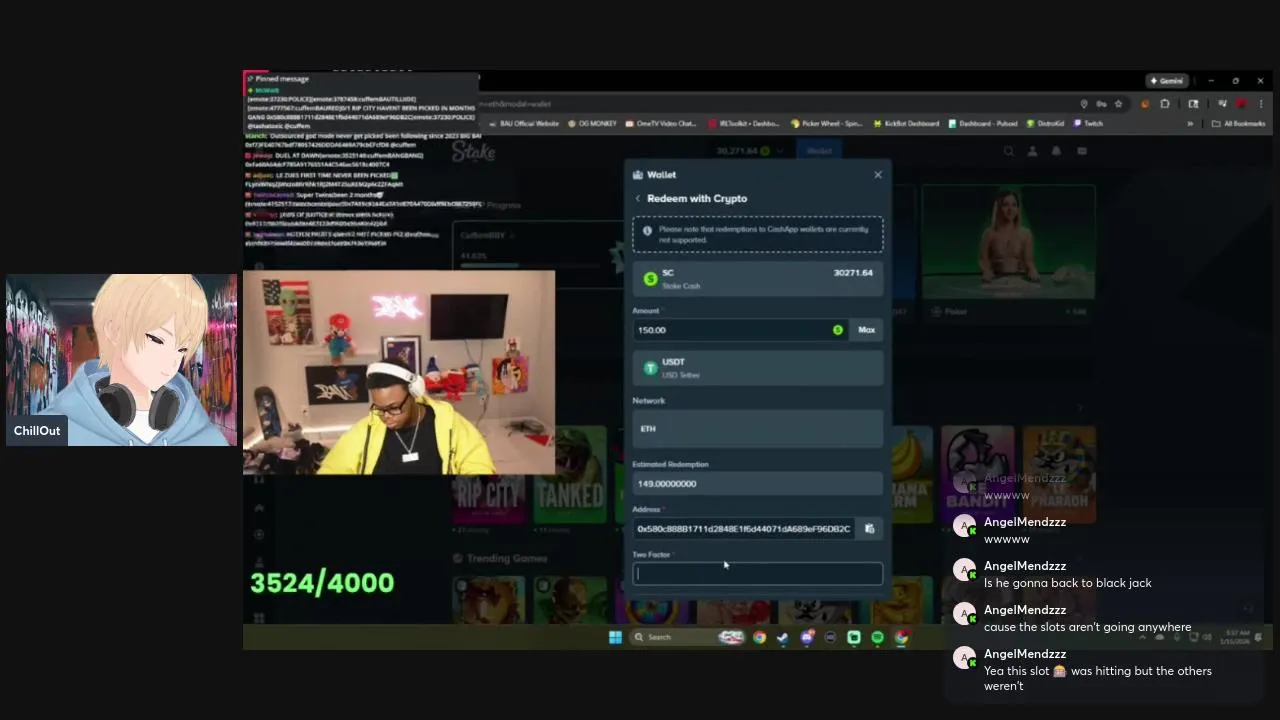Click message "cause the slots aren't going anywhere"

click(1087, 627)
